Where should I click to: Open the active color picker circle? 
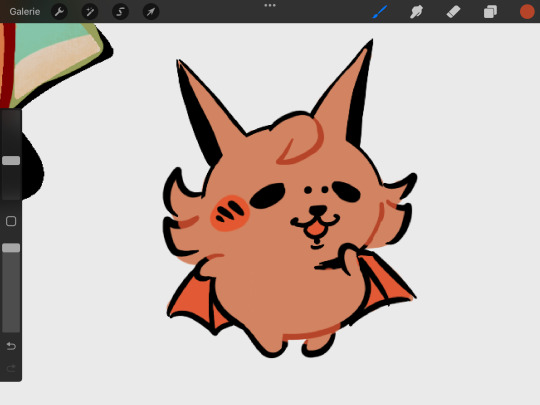coord(527,12)
